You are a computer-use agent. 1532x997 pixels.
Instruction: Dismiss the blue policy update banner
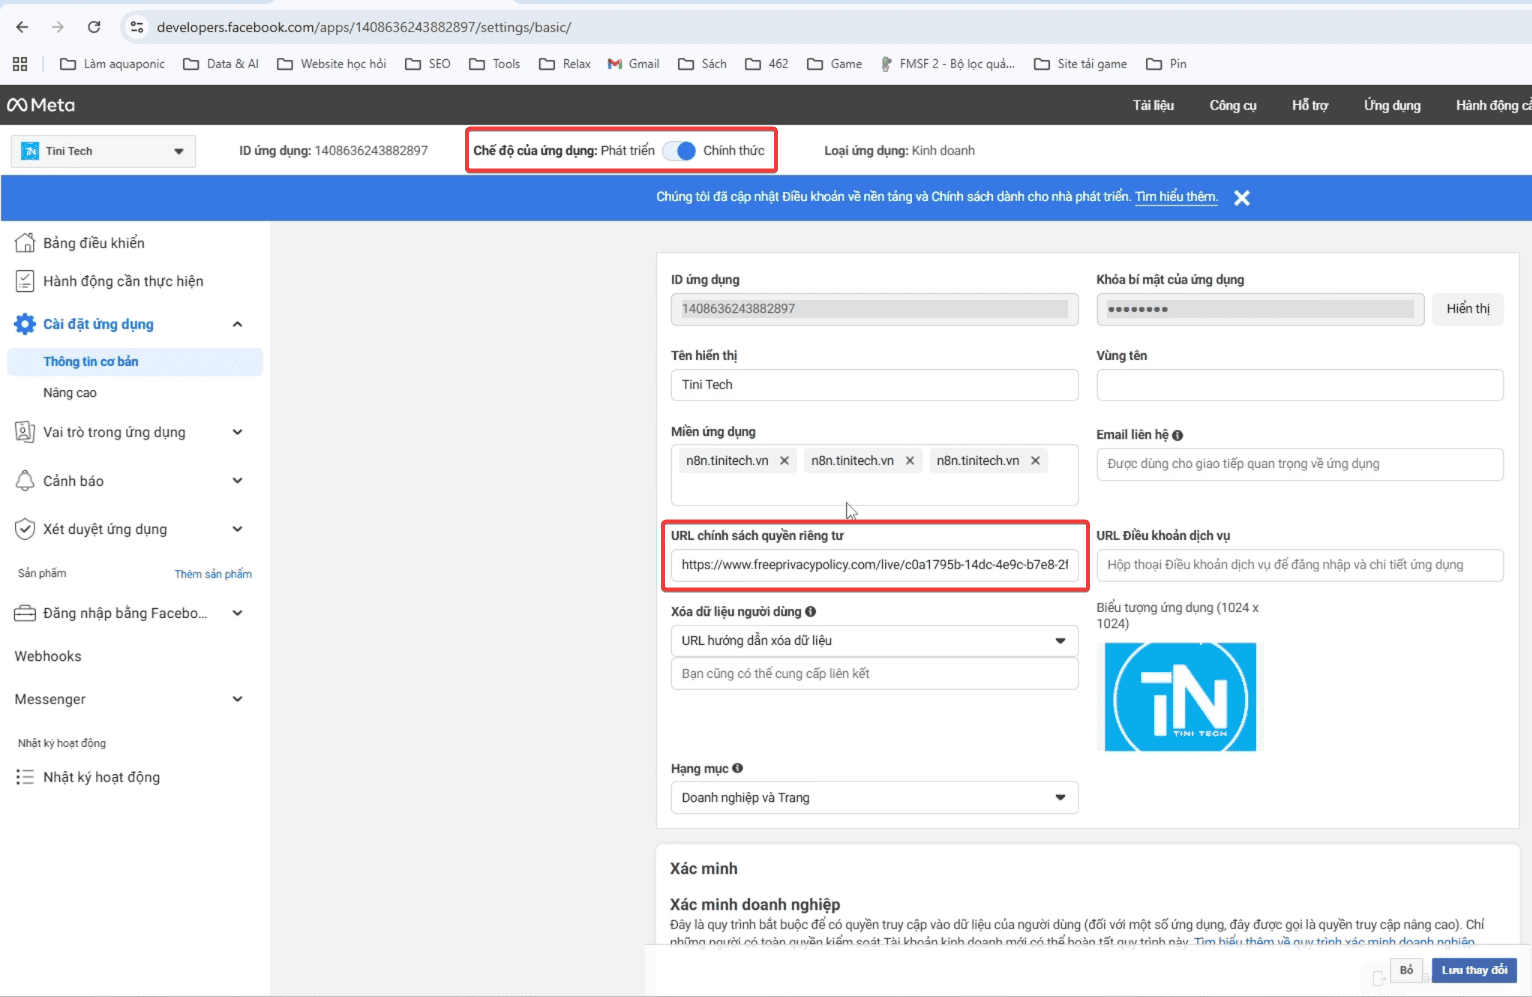pos(1242,198)
